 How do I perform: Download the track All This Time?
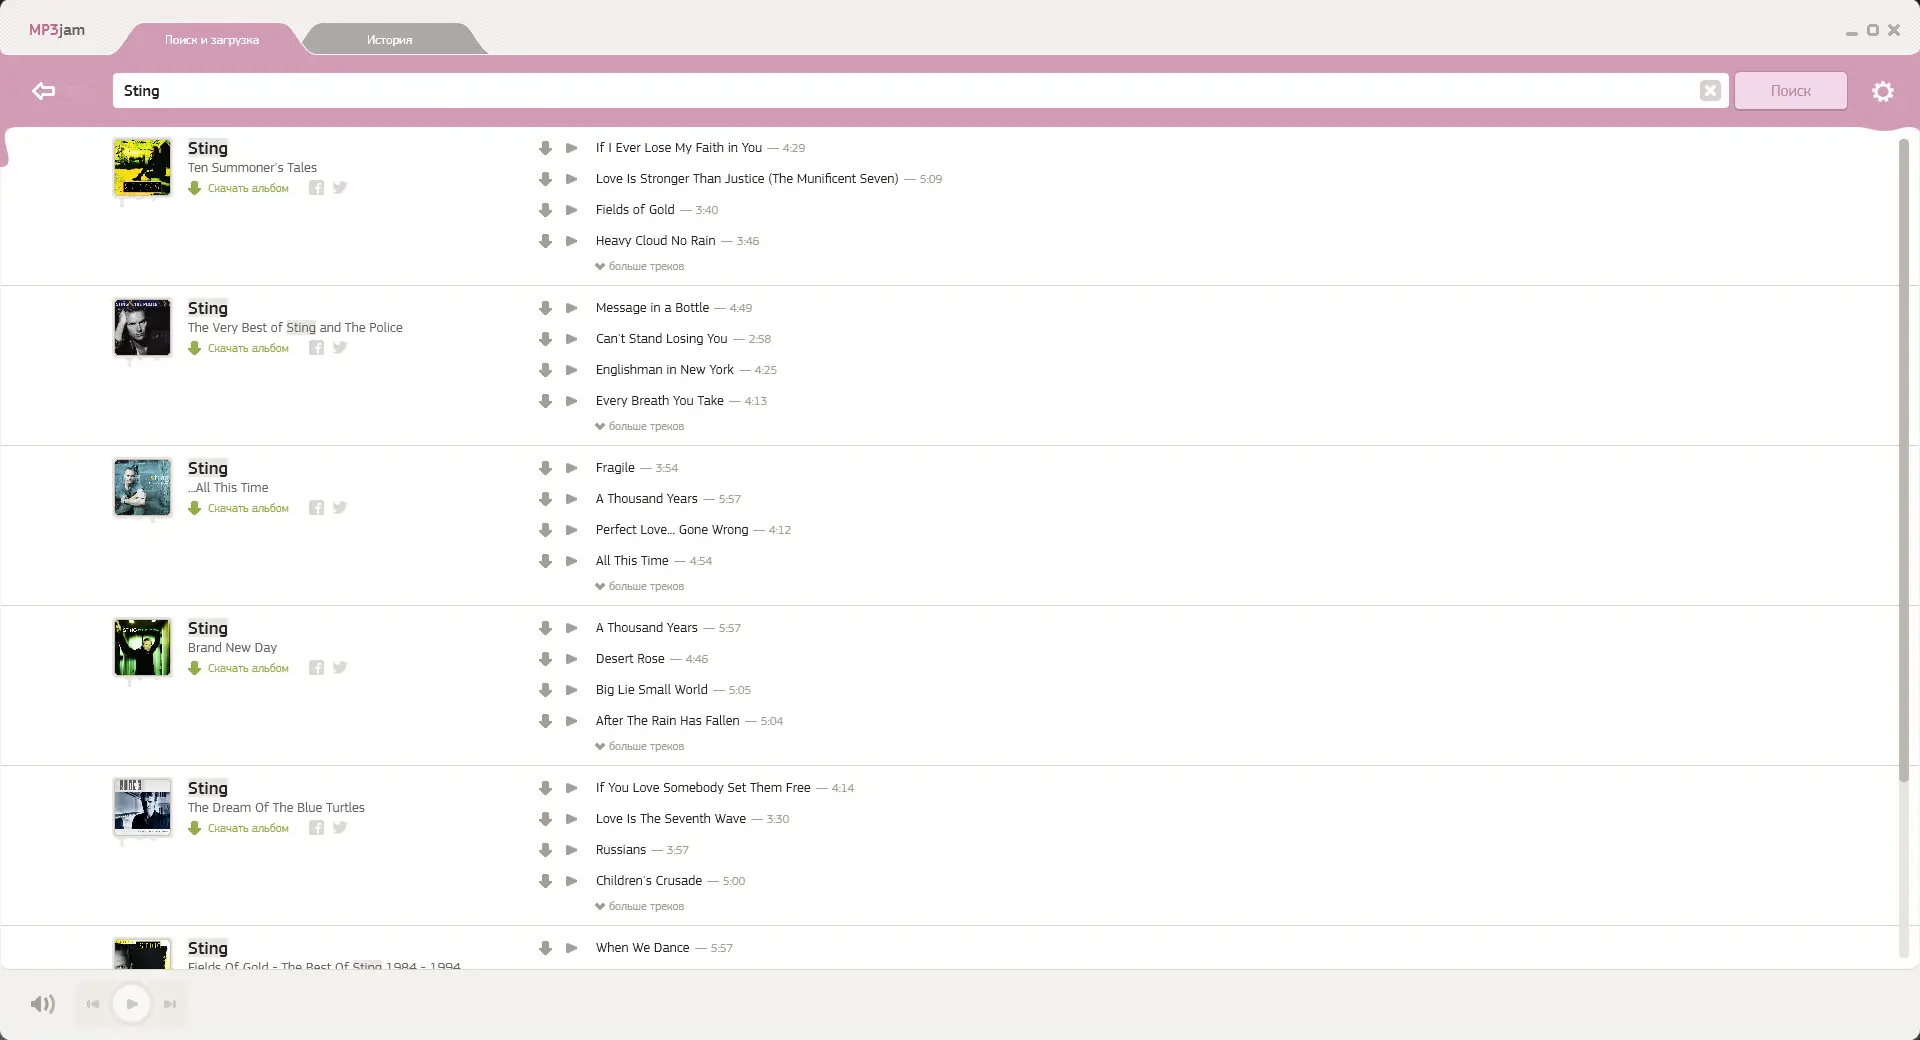coord(545,561)
